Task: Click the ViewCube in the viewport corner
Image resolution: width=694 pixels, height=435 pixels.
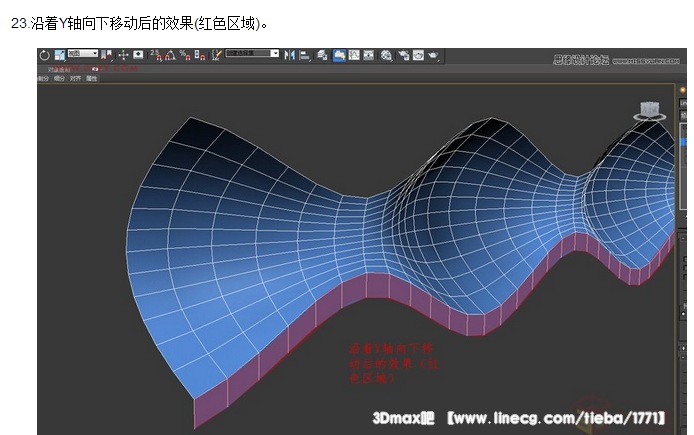Action: point(650,110)
